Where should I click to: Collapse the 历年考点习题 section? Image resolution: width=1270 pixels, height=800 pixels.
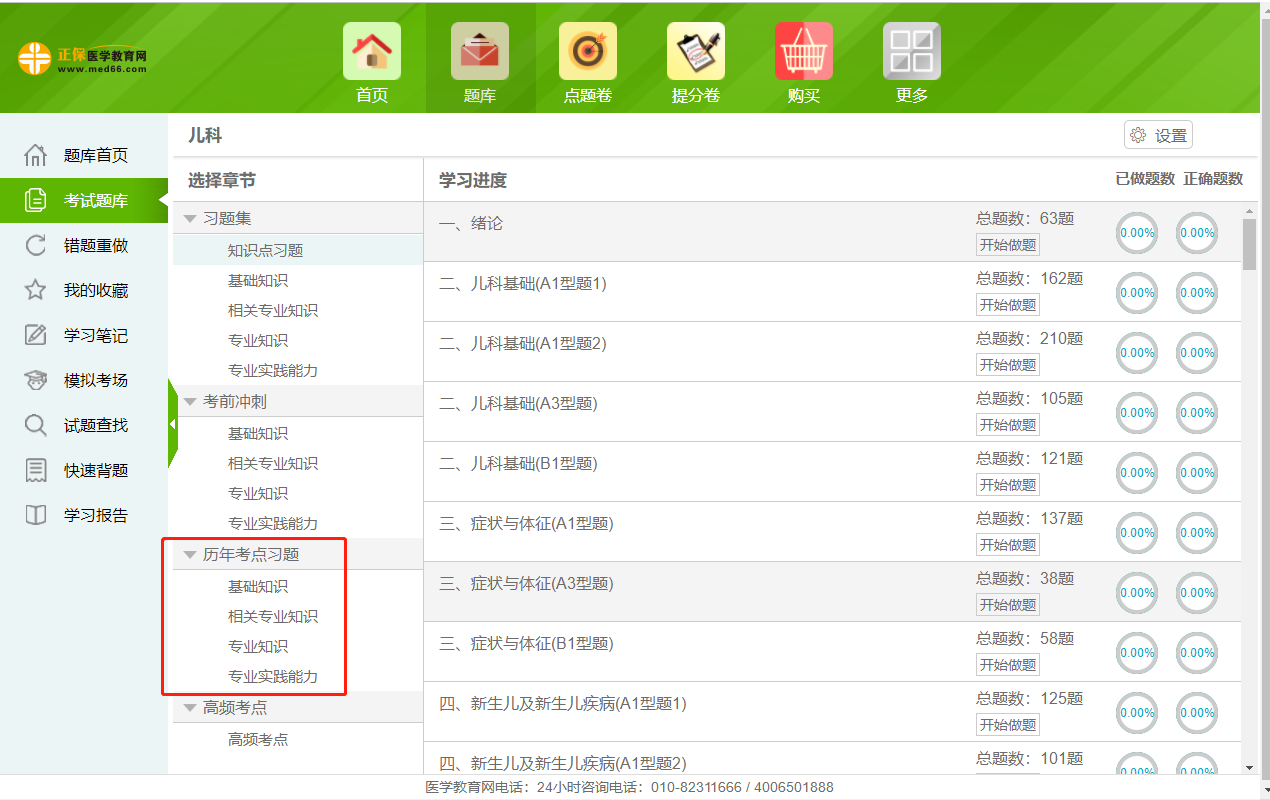pyautogui.click(x=191, y=554)
